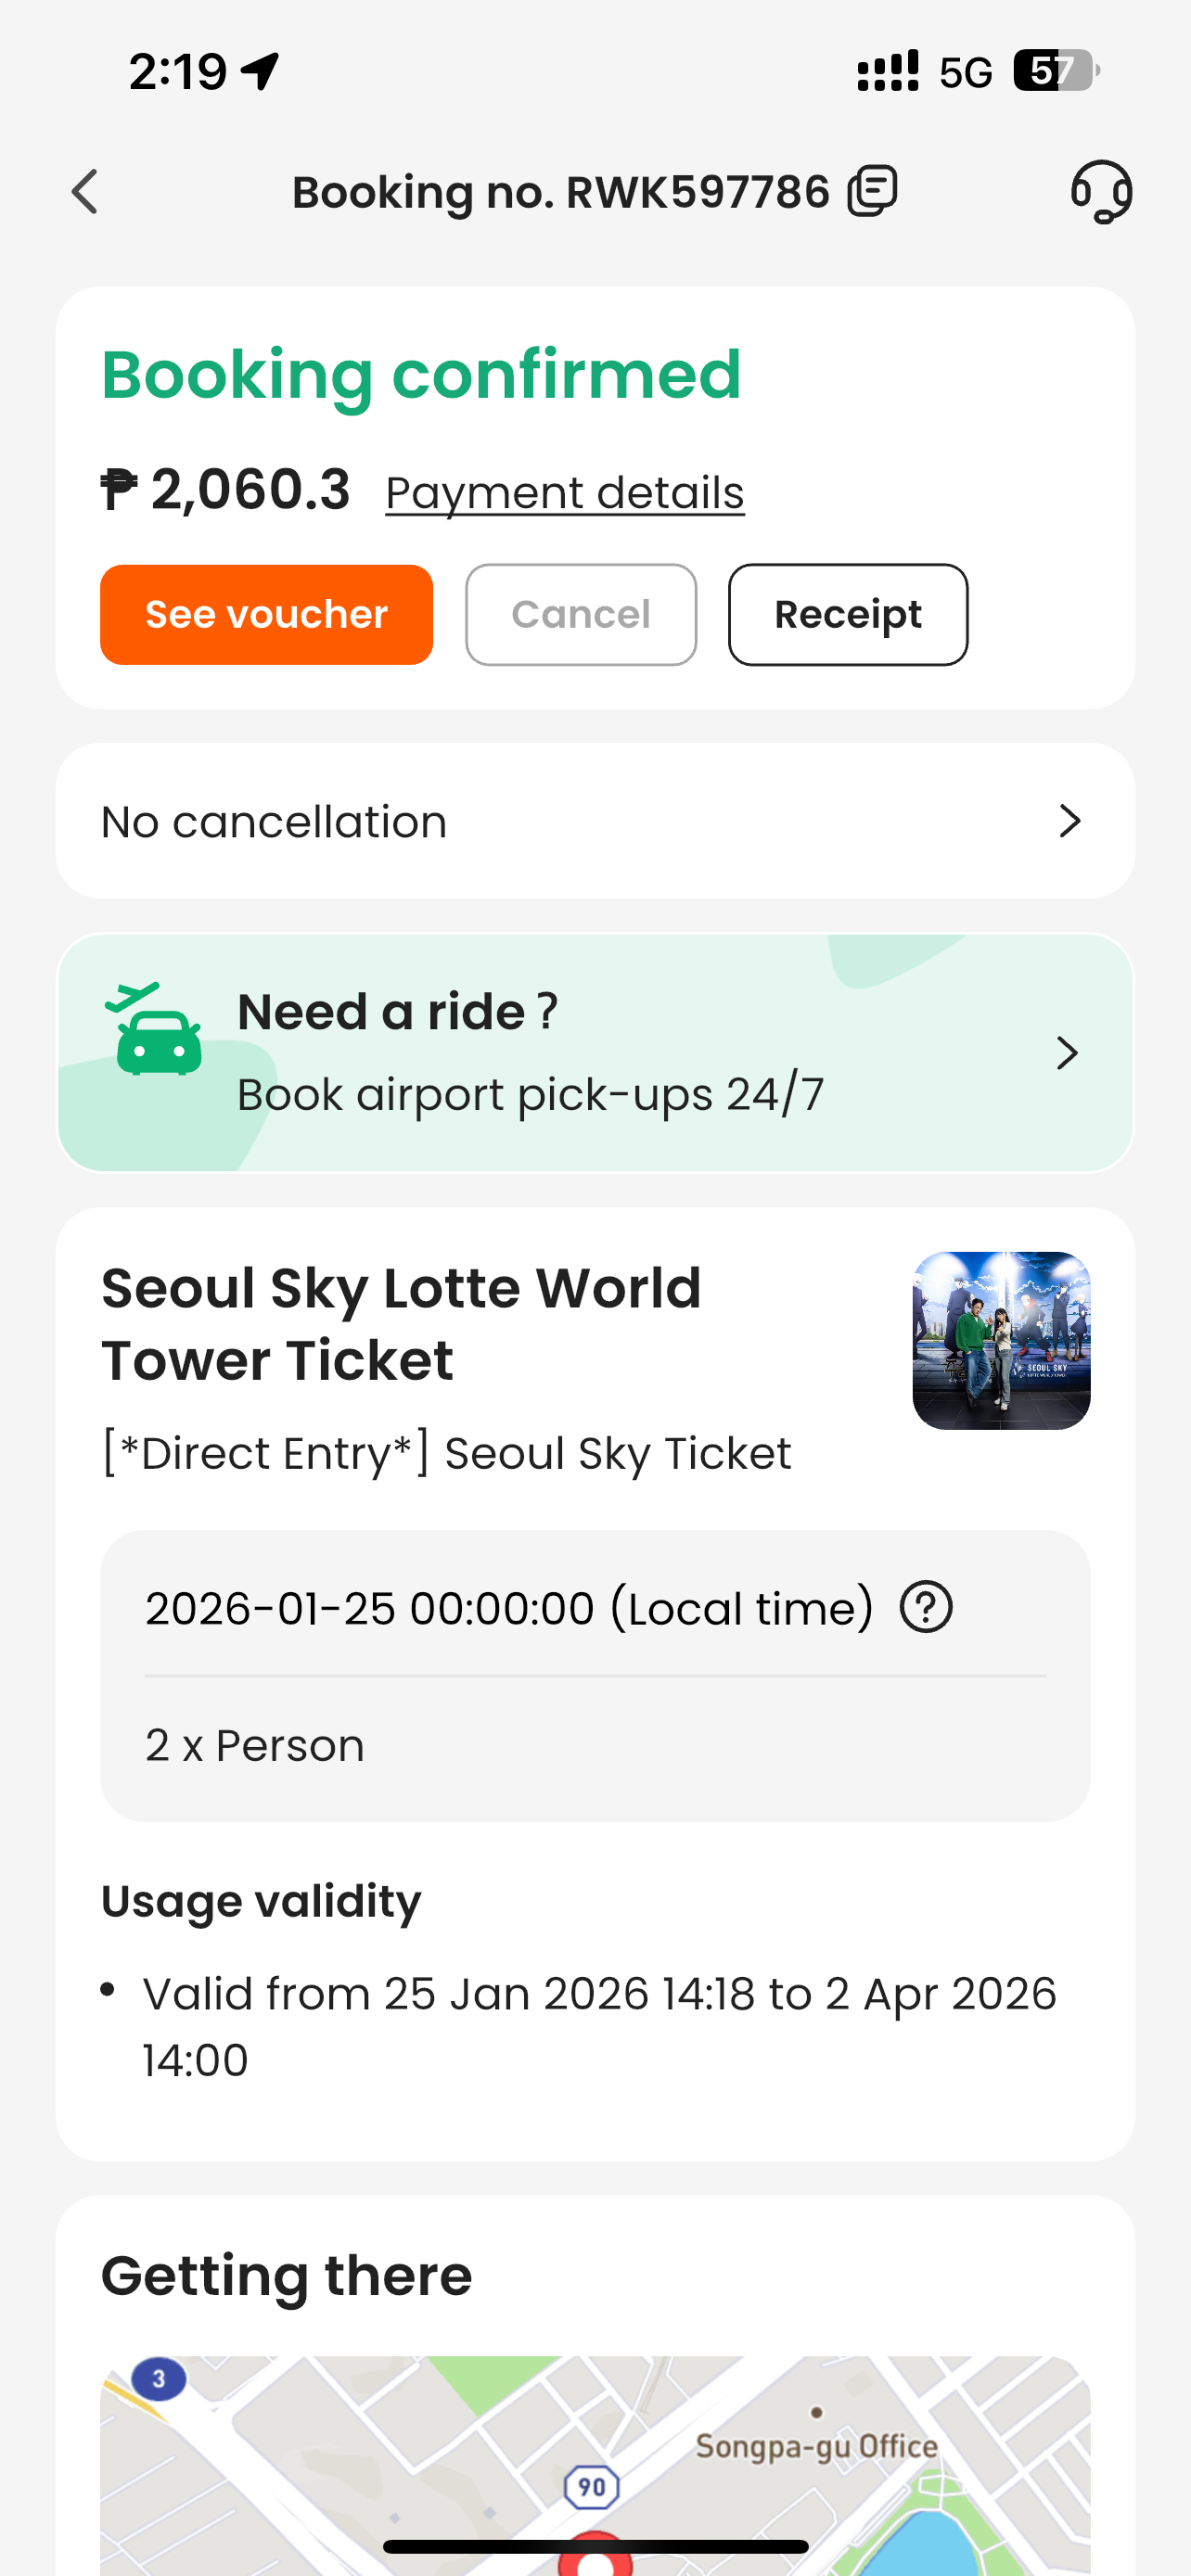
Task: Tap the route 3 badge on map
Action: pos(159,2378)
